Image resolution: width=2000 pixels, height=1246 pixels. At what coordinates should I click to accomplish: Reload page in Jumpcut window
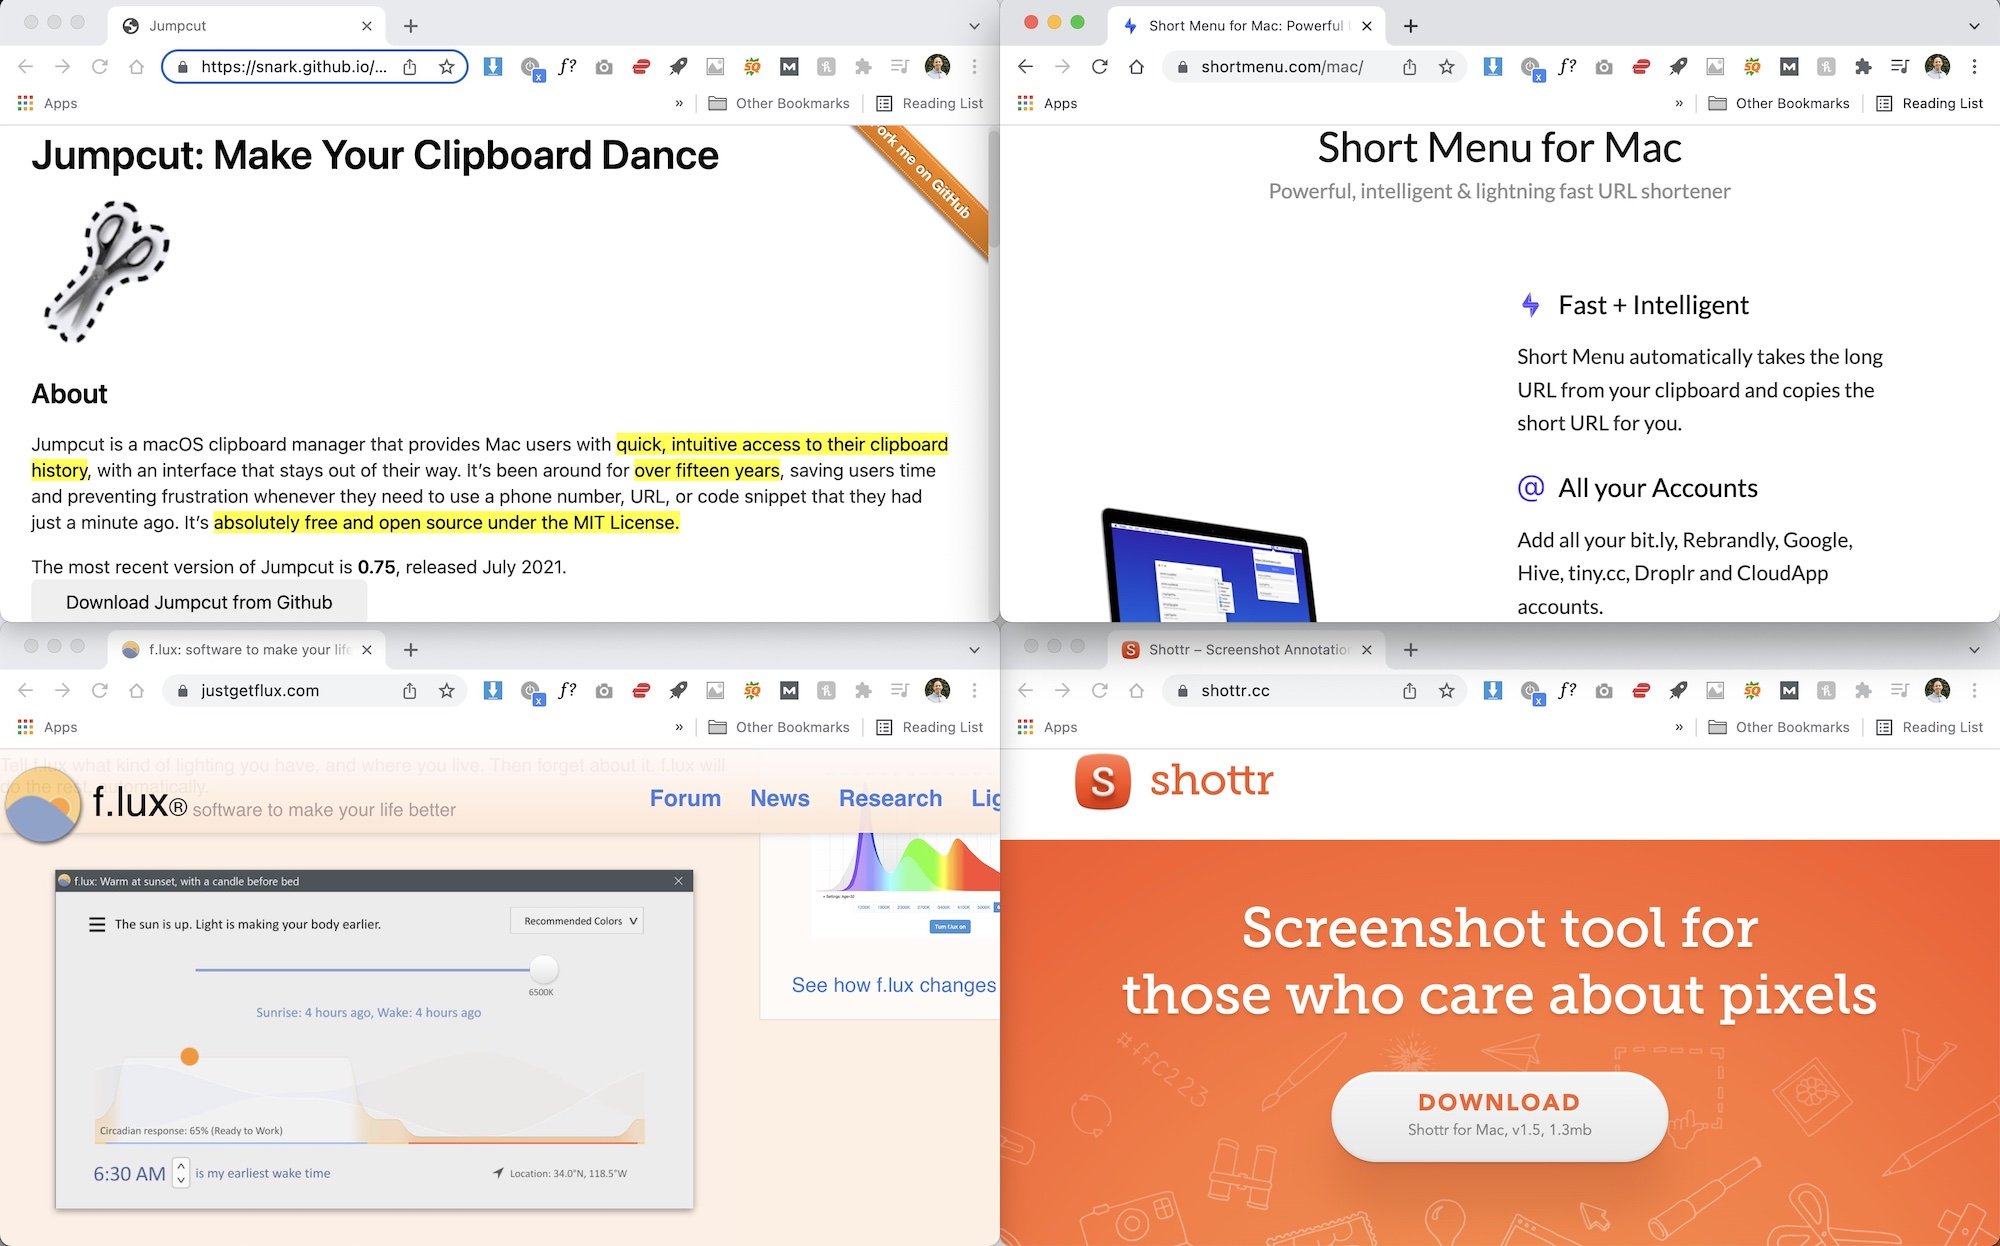point(99,67)
